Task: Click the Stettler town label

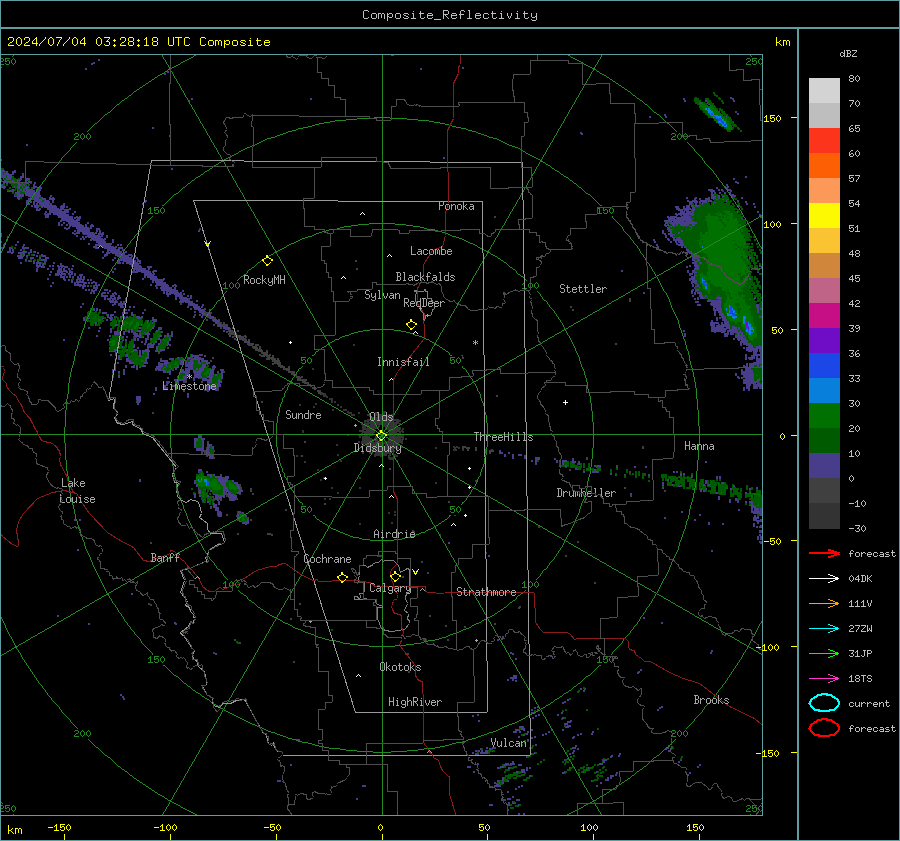Action: [x=583, y=289]
